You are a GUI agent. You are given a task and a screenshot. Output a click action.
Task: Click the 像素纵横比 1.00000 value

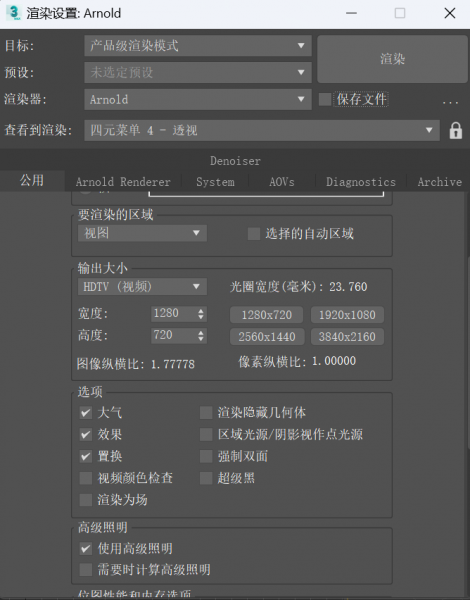[x=334, y=361]
